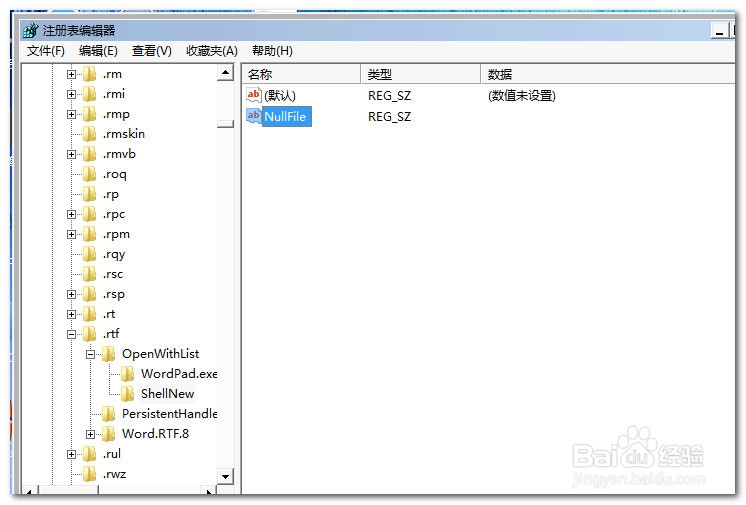
Task: Click the tree scrollbar up arrow
Action: click(x=225, y=73)
